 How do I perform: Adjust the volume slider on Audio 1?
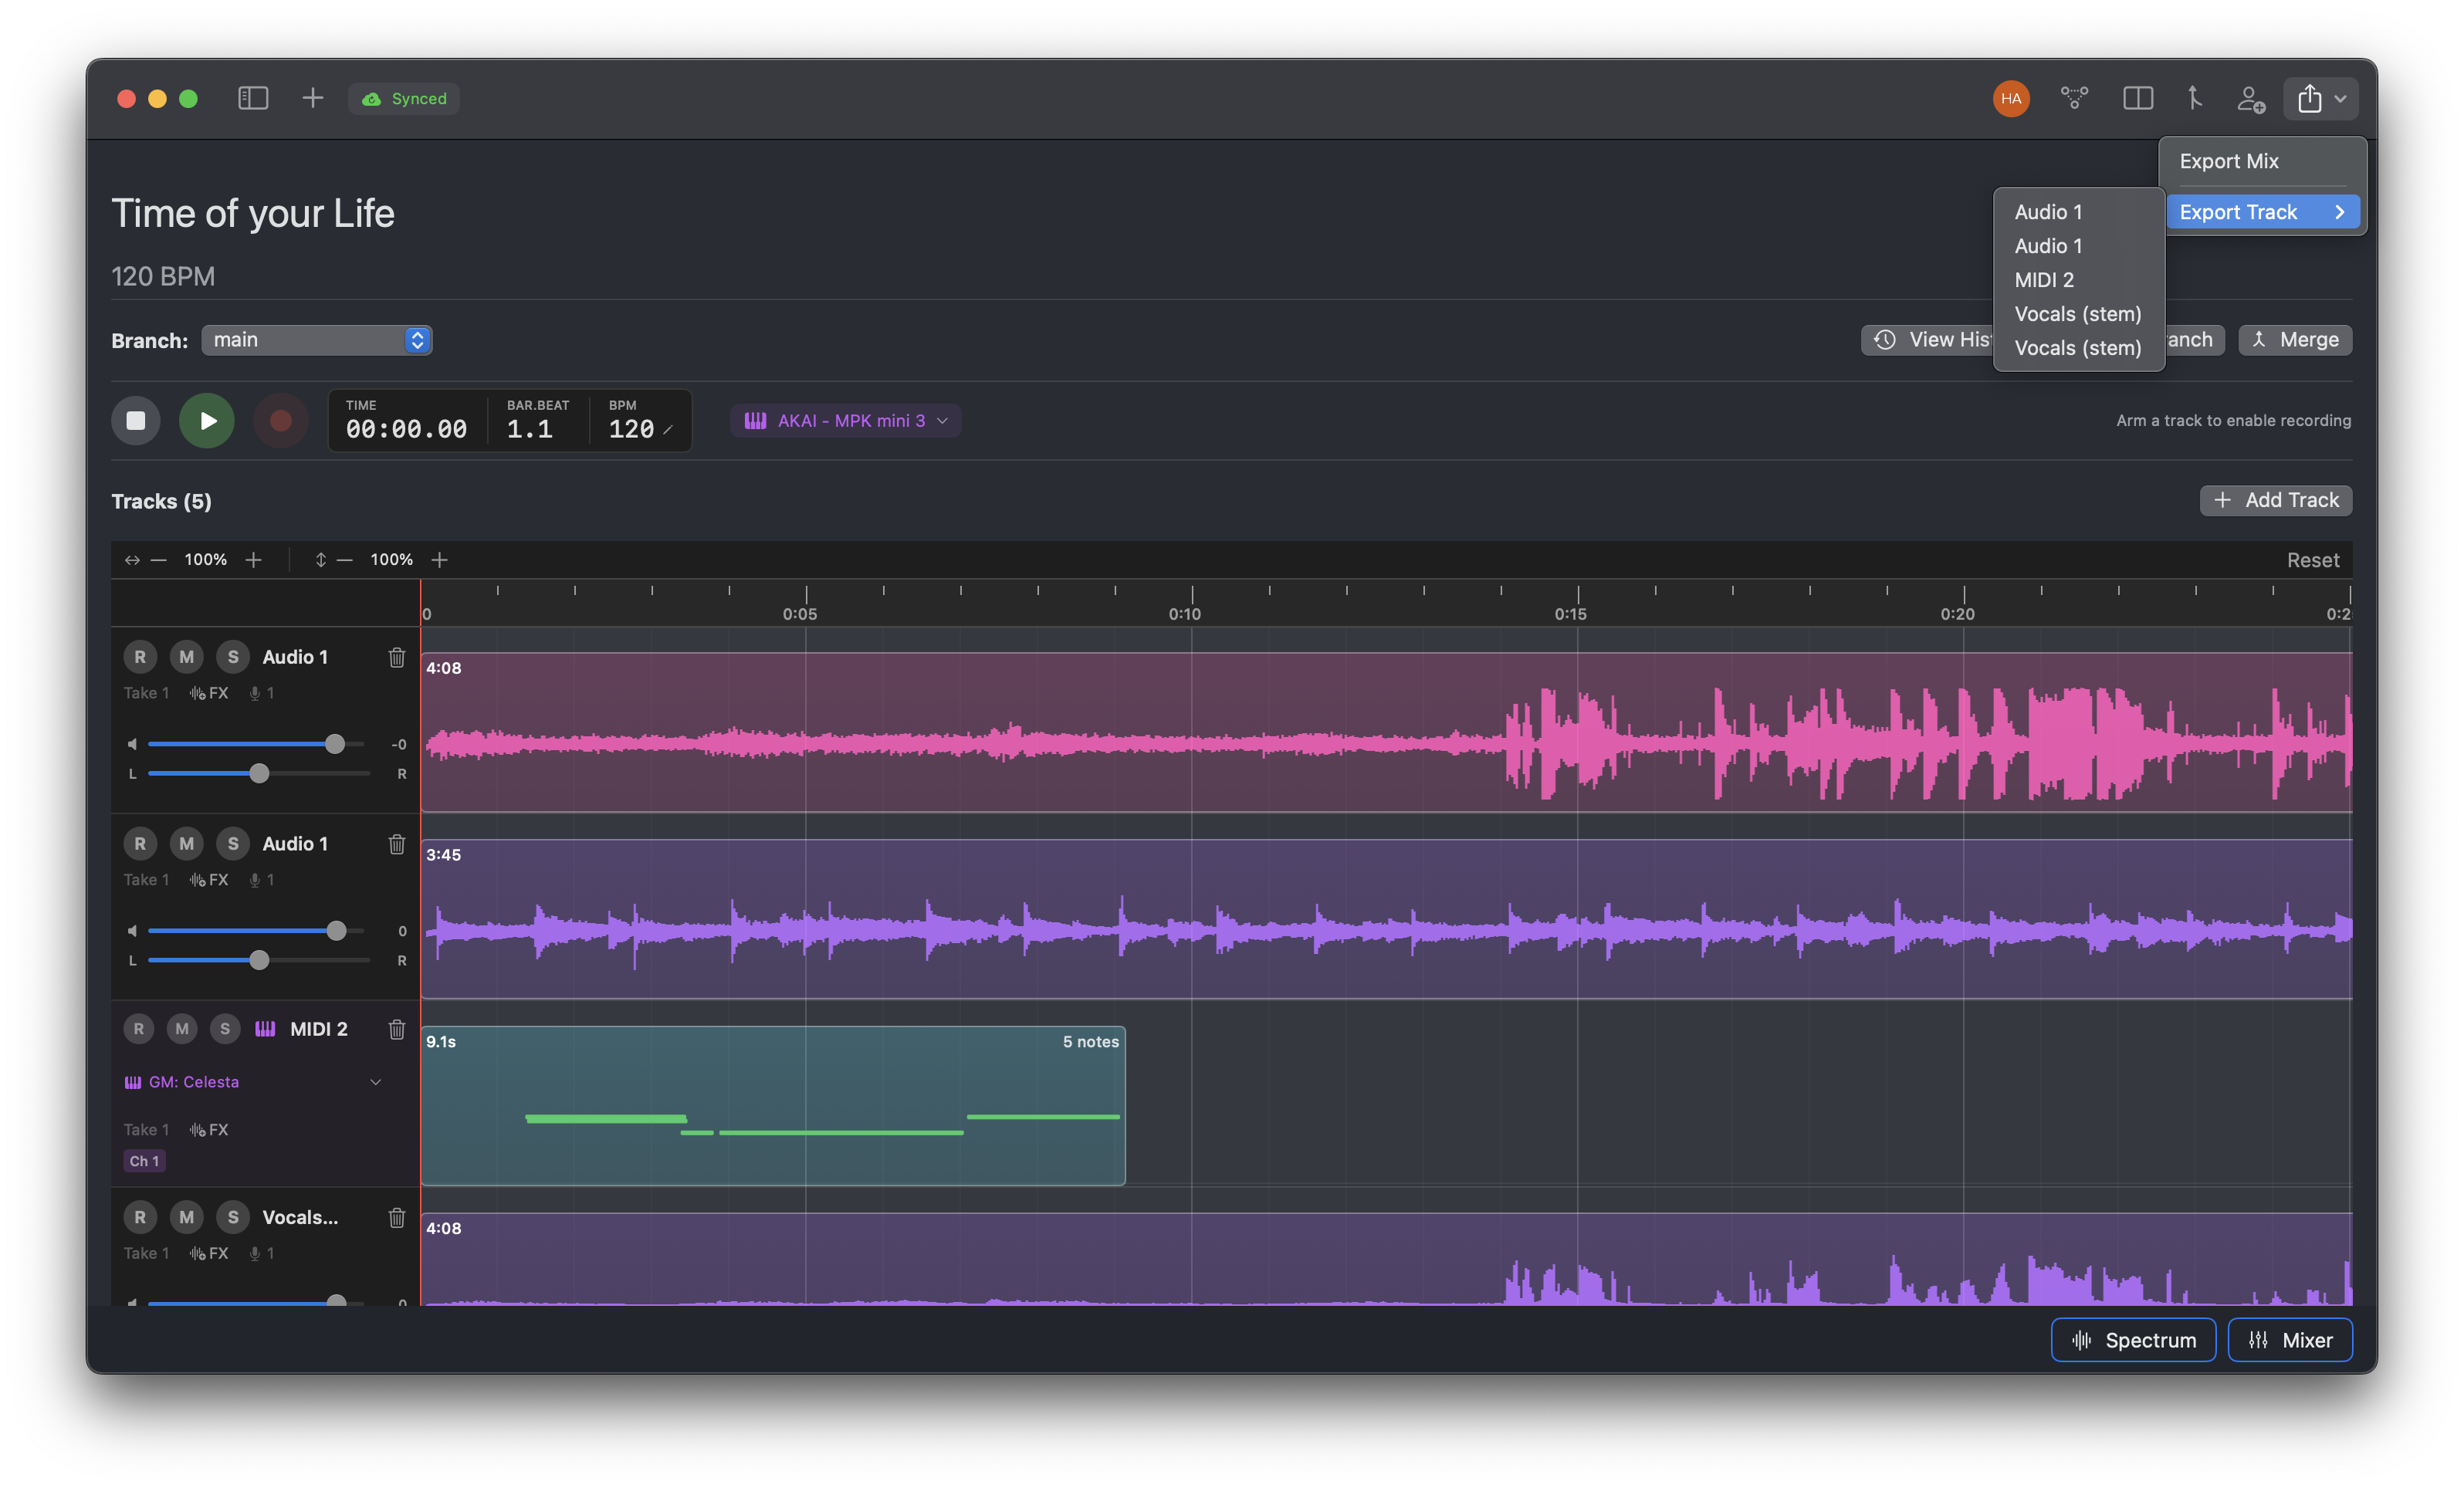click(334, 743)
